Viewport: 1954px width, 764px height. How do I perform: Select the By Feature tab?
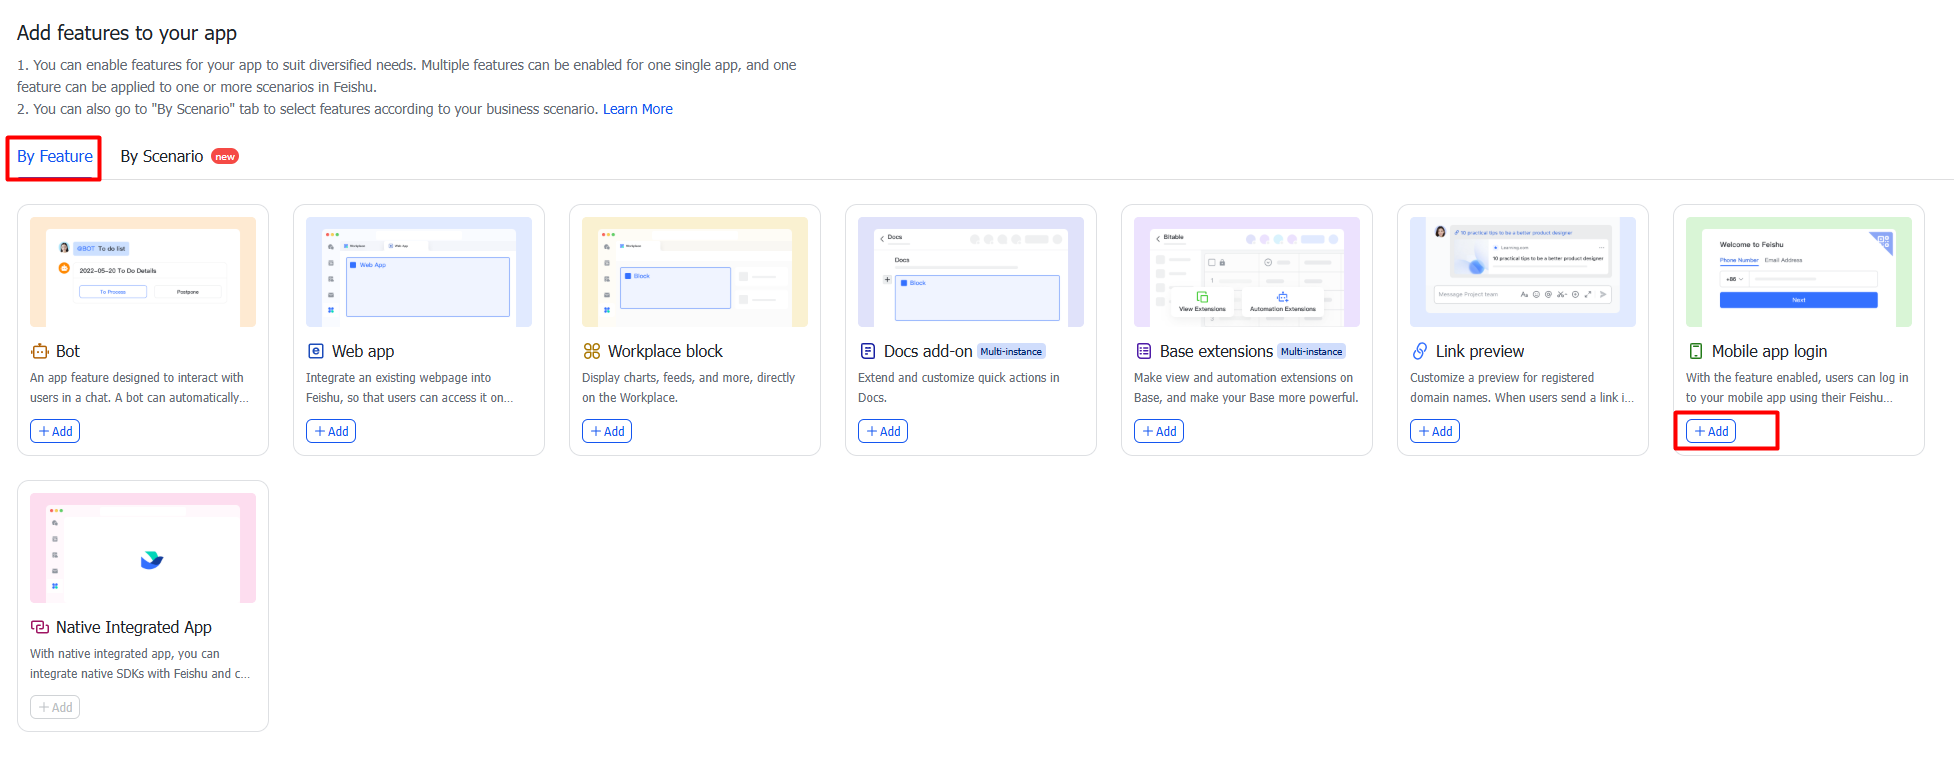[55, 156]
